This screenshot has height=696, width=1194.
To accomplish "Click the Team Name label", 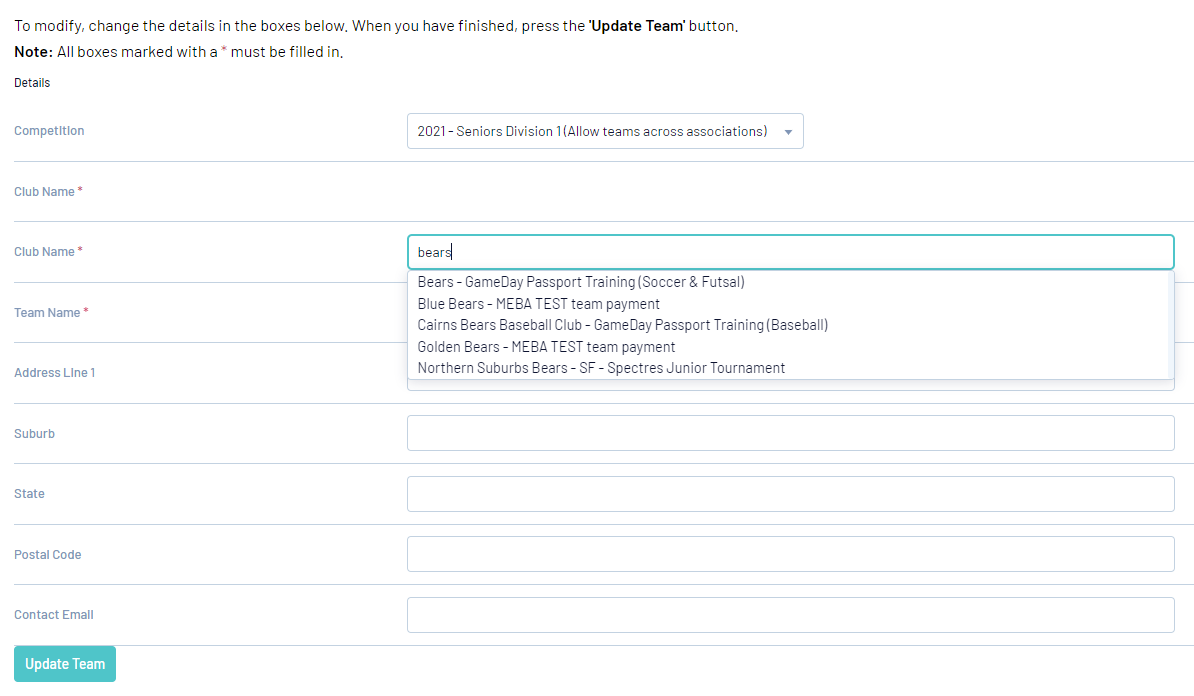I will pos(47,313).
